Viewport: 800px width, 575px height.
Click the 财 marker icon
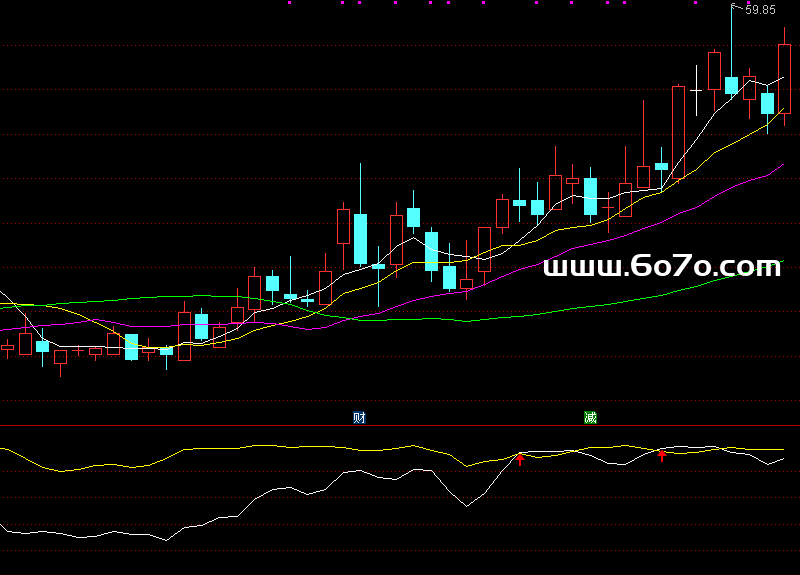(359, 417)
